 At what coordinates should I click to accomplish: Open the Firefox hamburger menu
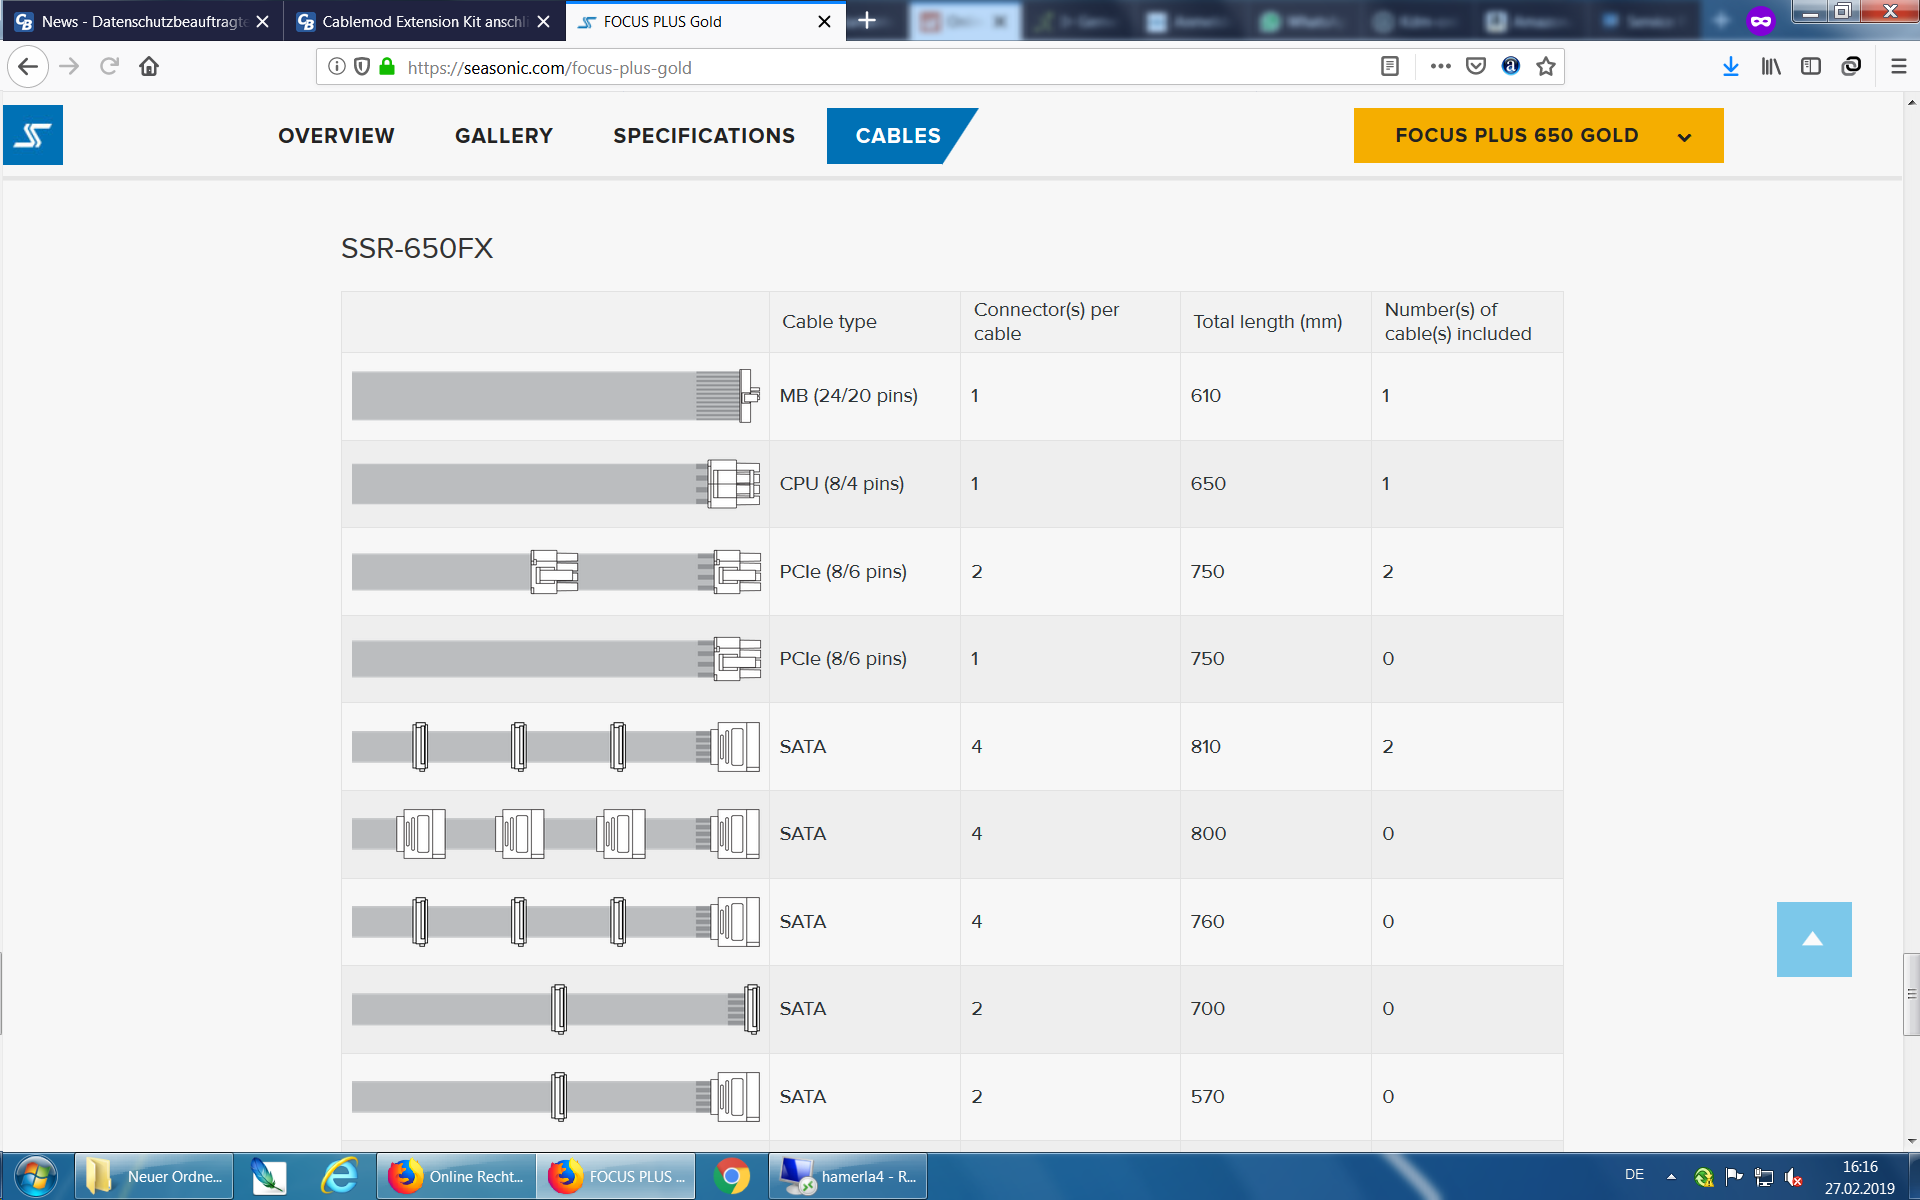1898,67
